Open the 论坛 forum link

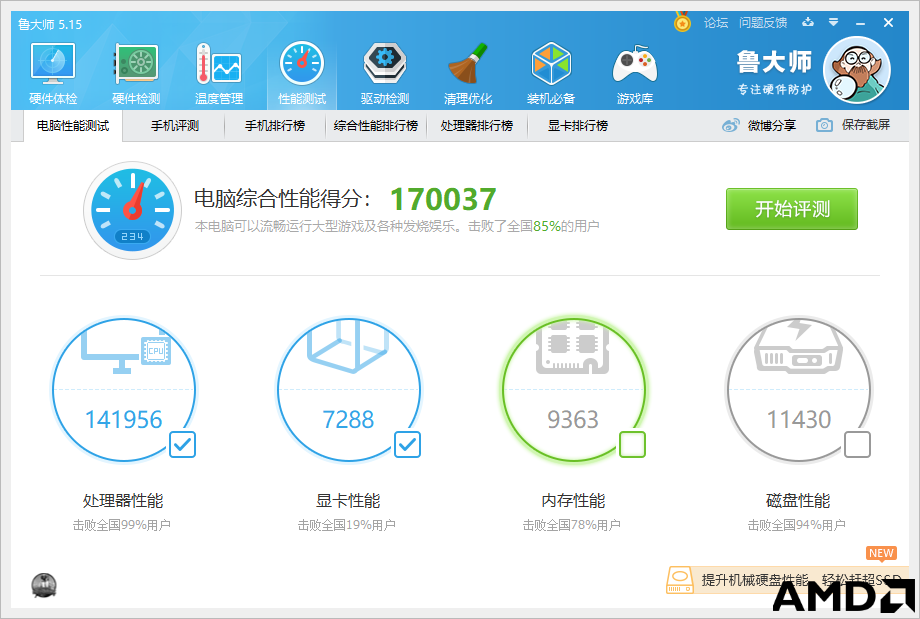tap(716, 23)
